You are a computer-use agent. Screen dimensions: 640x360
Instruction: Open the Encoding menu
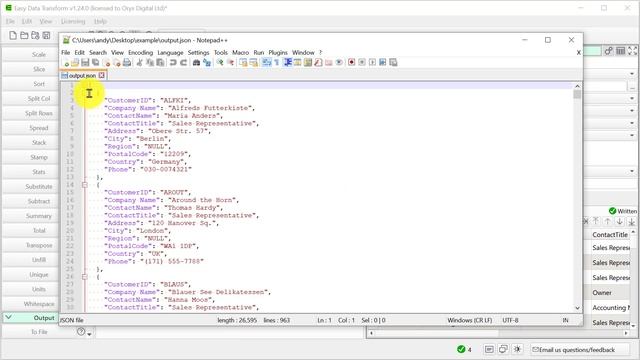coord(140,53)
